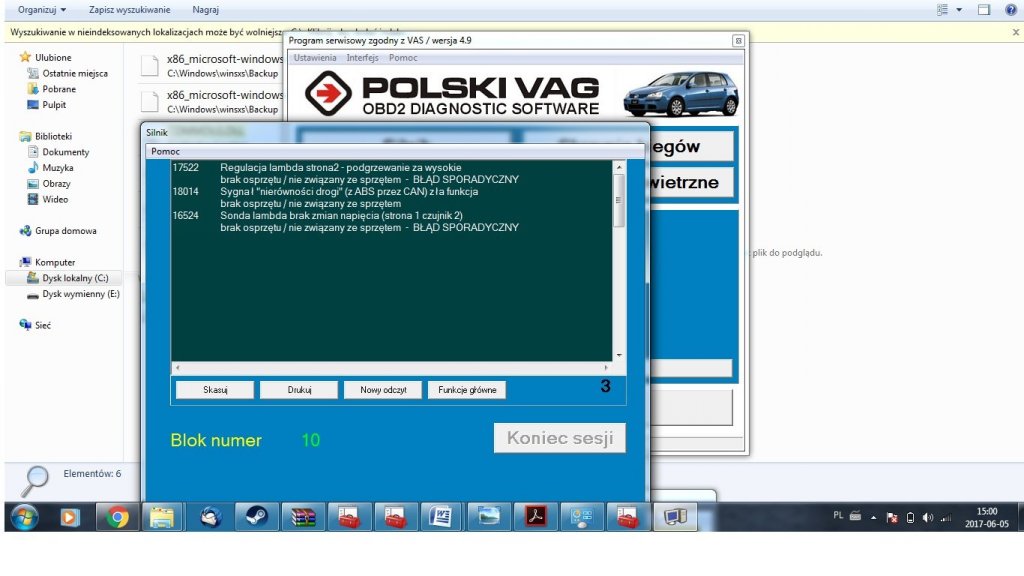Click the fault list horizontal scroll left arrow

pos(177,368)
